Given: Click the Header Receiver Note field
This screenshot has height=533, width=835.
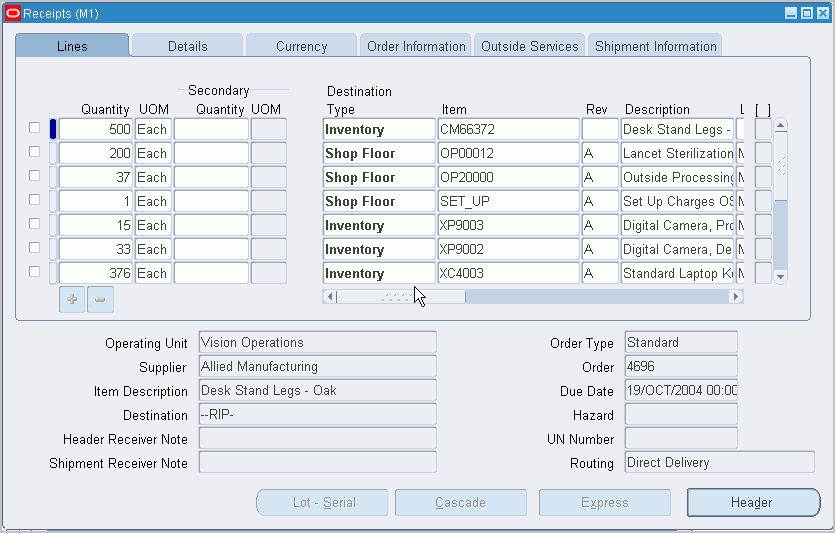Looking at the screenshot, I should click(317, 438).
